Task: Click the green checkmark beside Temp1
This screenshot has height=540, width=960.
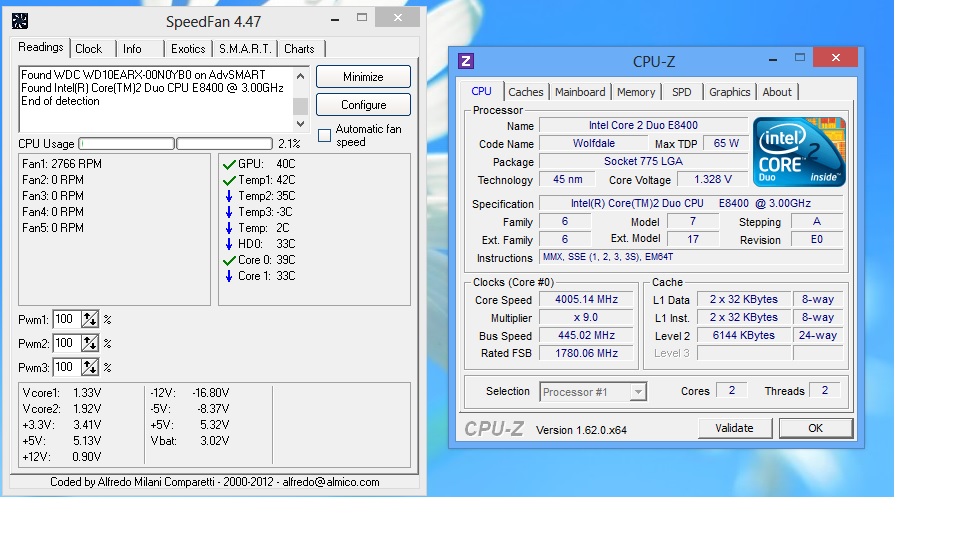Action: pos(229,180)
